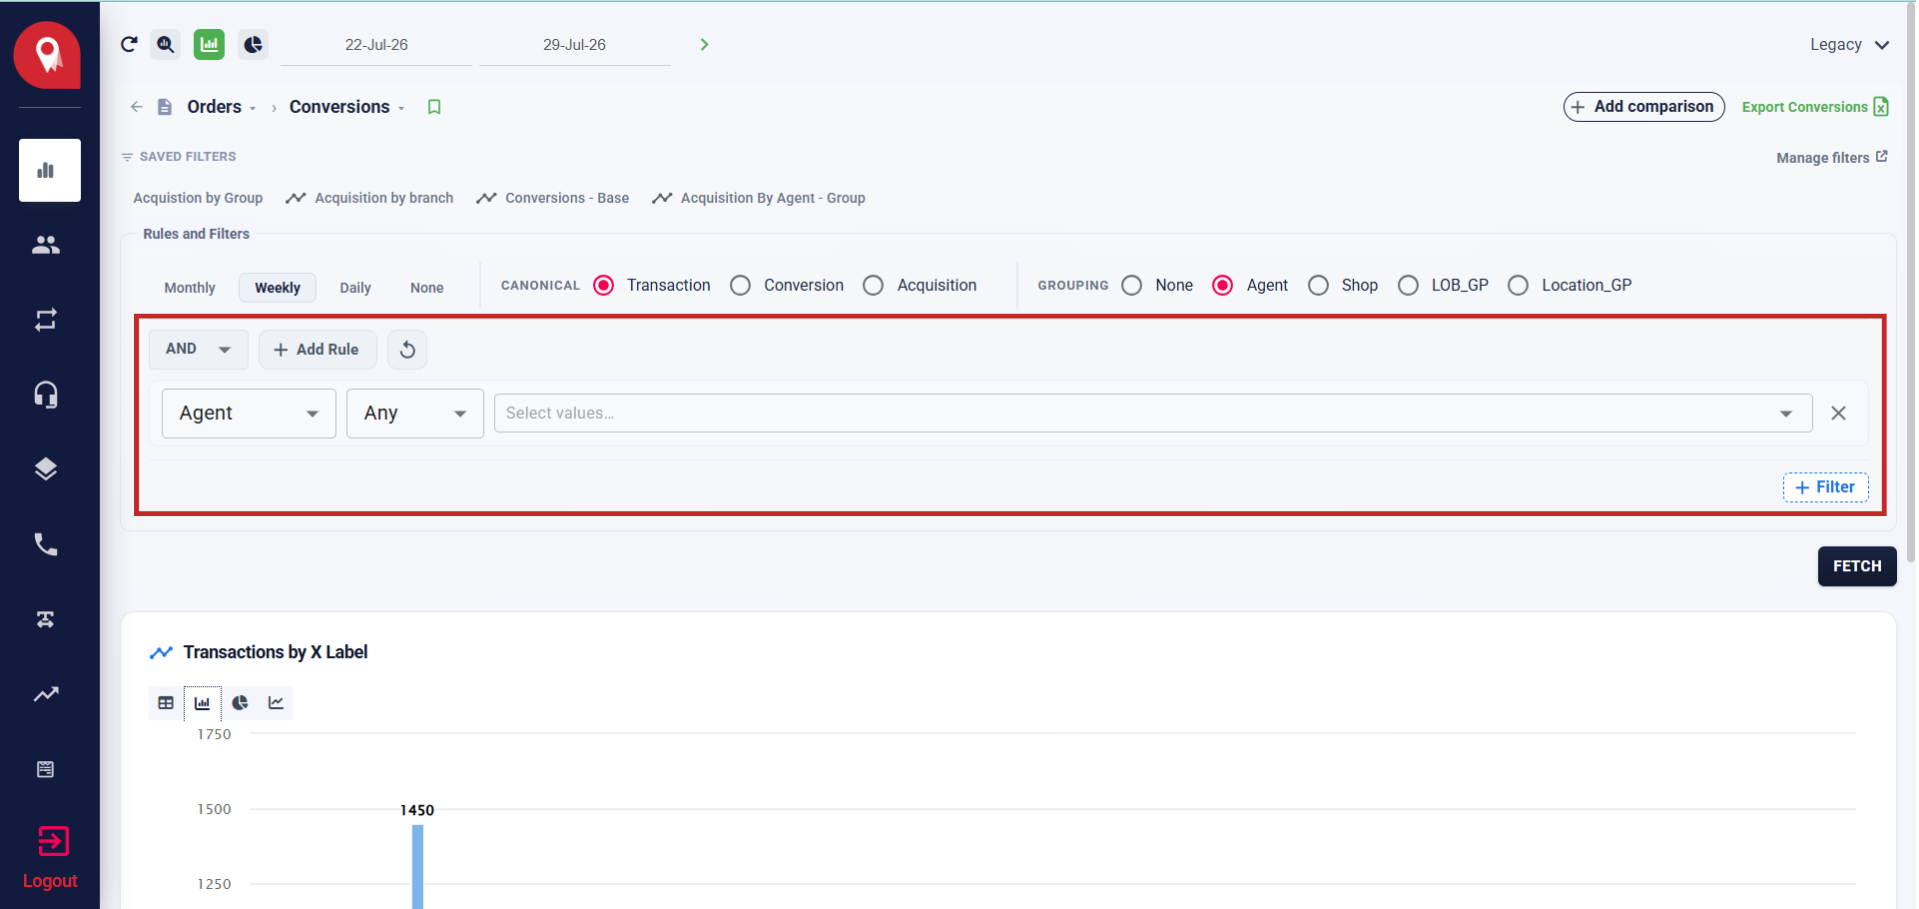The image size is (1919, 909).
Task: Set grouping to LOB_GP radio button
Action: tap(1408, 285)
